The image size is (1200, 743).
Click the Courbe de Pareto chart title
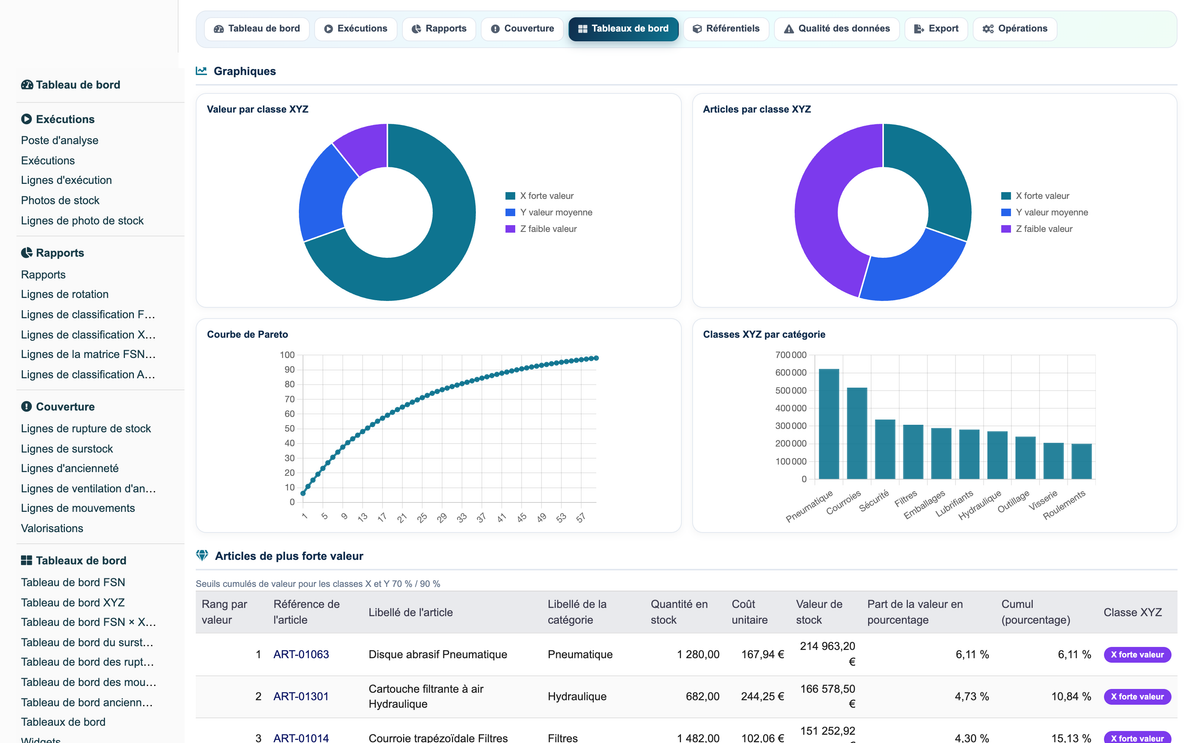[x=247, y=334]
